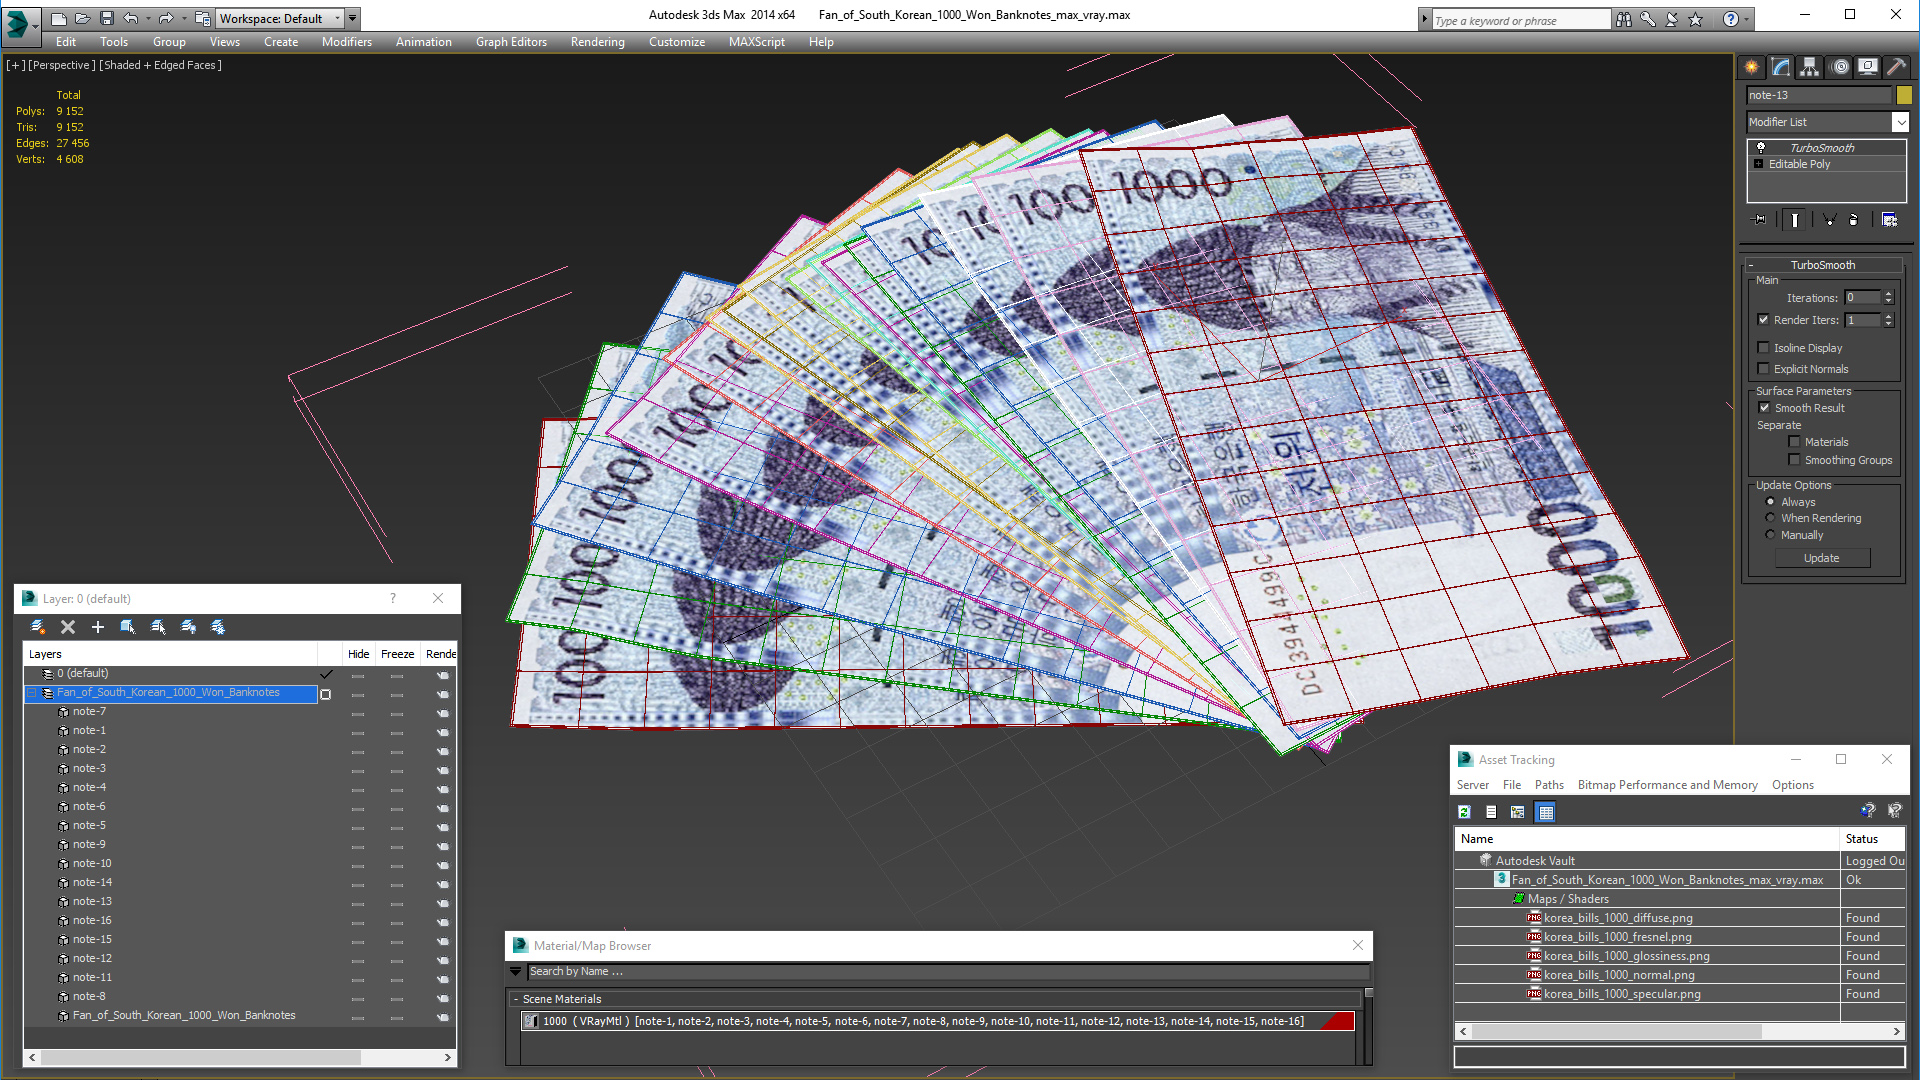The height and width of the screenshot is (1080, 1920).
Task: Open the Motion command panel tab
Action: coord(1840,67)
